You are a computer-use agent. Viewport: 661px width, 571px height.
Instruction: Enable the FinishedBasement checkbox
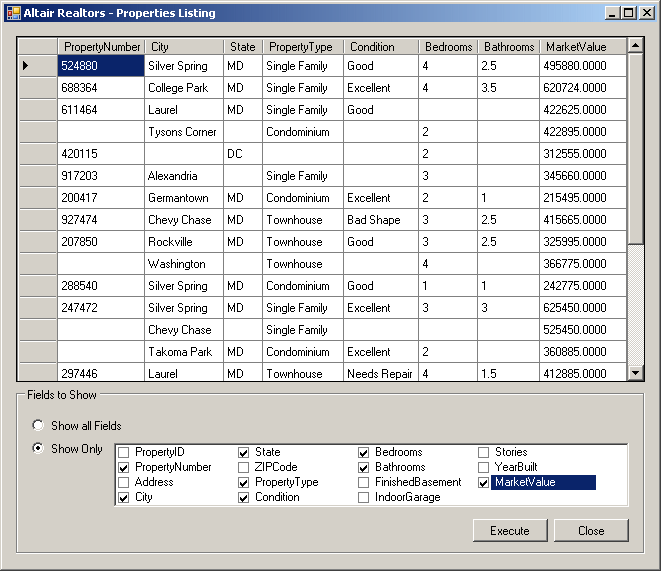click(x=363, y=483)
